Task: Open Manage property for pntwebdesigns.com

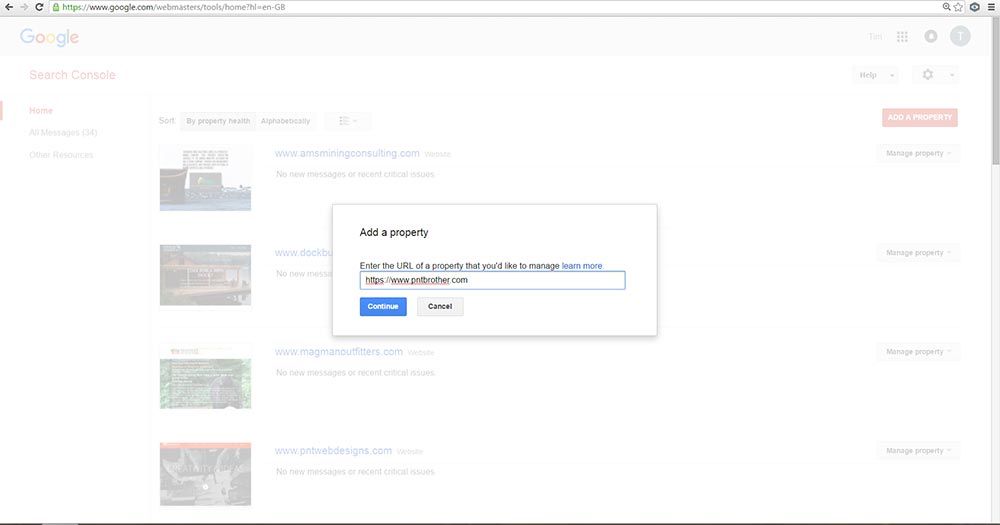Action: pos(918,450)
